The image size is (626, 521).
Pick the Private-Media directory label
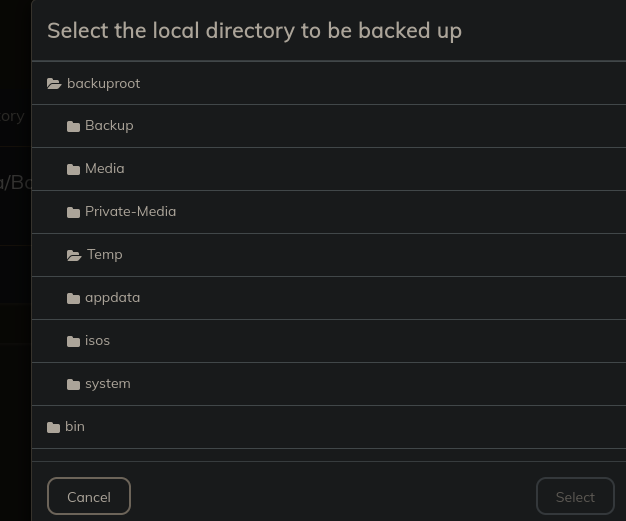pos(130,211)
